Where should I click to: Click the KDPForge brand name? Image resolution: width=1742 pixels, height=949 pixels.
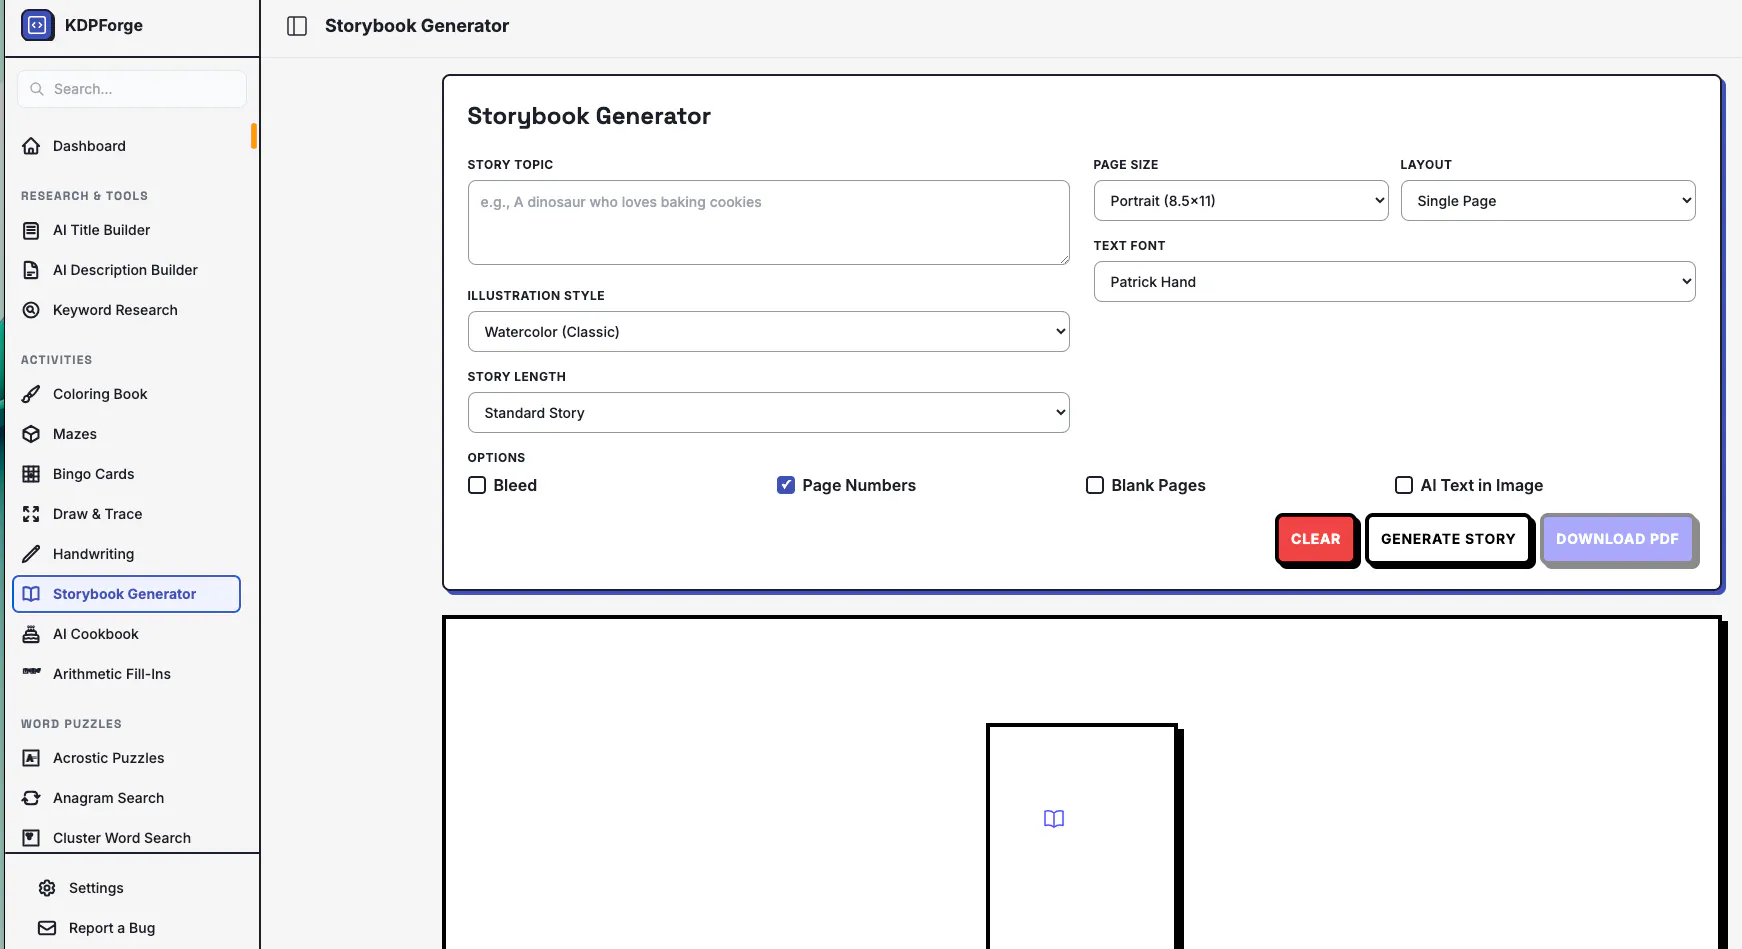pos(104,25)
